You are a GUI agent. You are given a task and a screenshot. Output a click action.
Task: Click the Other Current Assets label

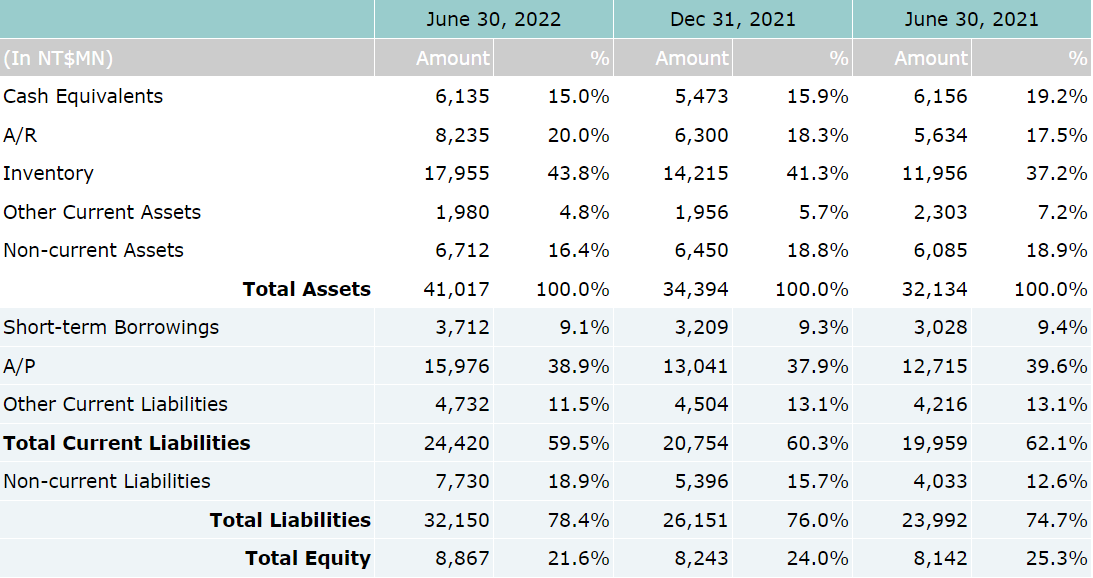pos(102,212)
